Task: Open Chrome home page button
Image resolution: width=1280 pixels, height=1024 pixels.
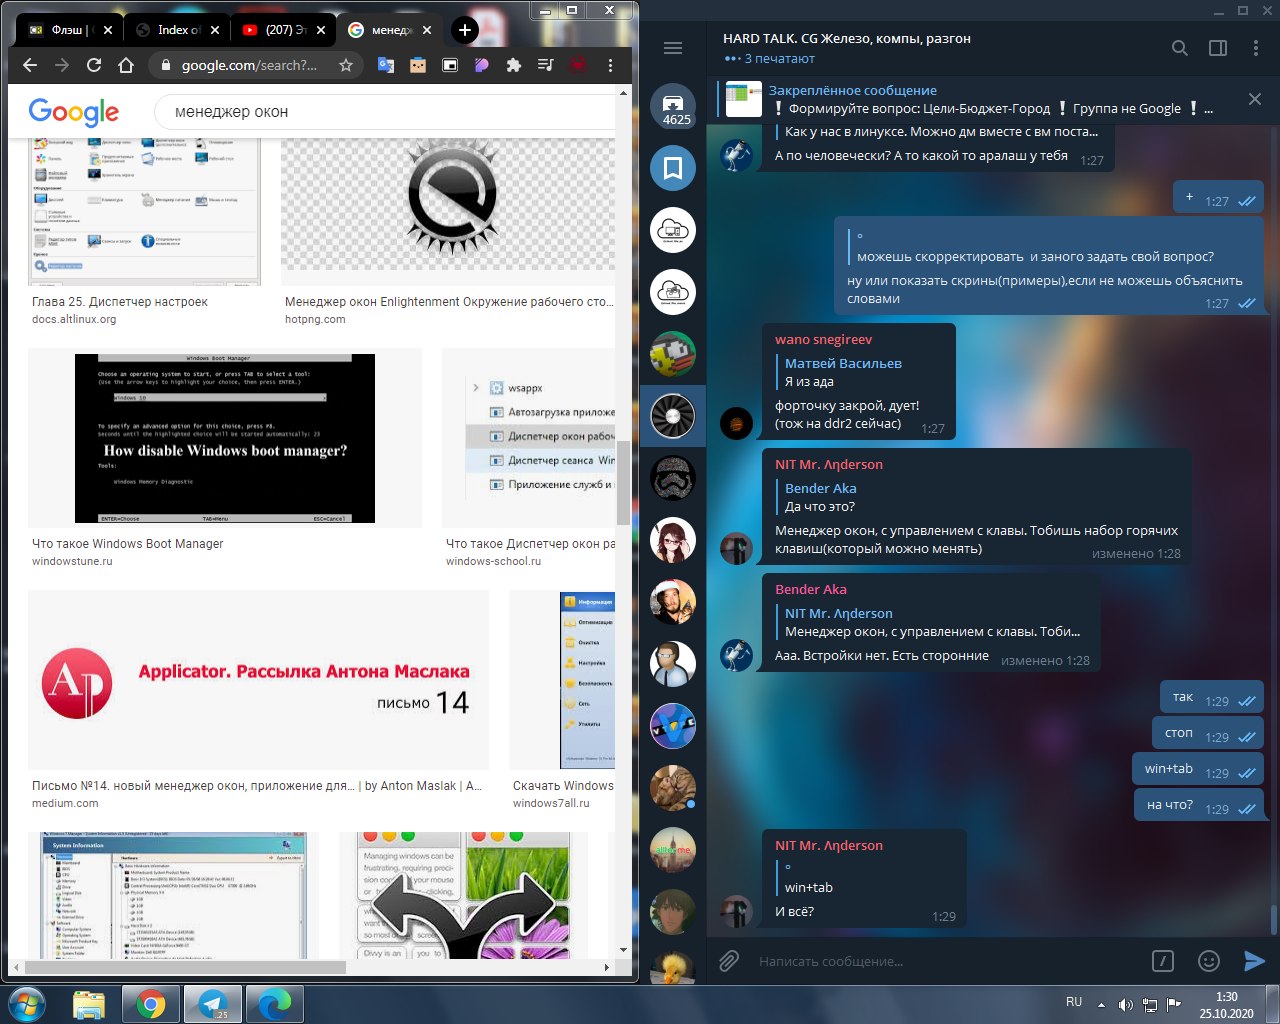Action: pos(126,65)
